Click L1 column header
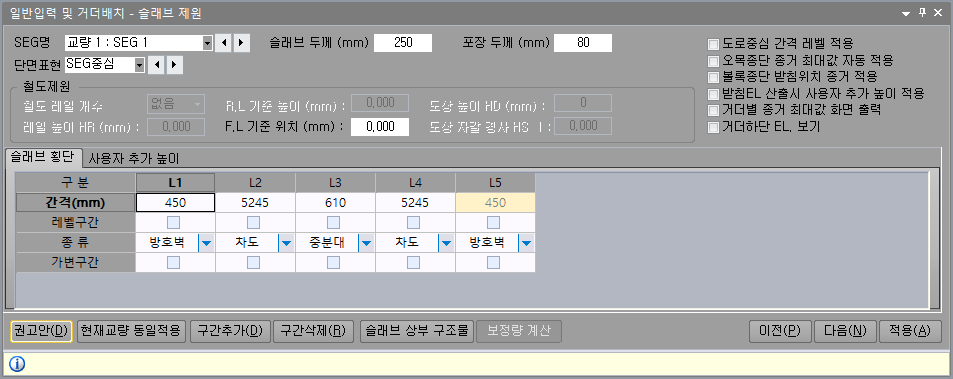 coord(175,182)
